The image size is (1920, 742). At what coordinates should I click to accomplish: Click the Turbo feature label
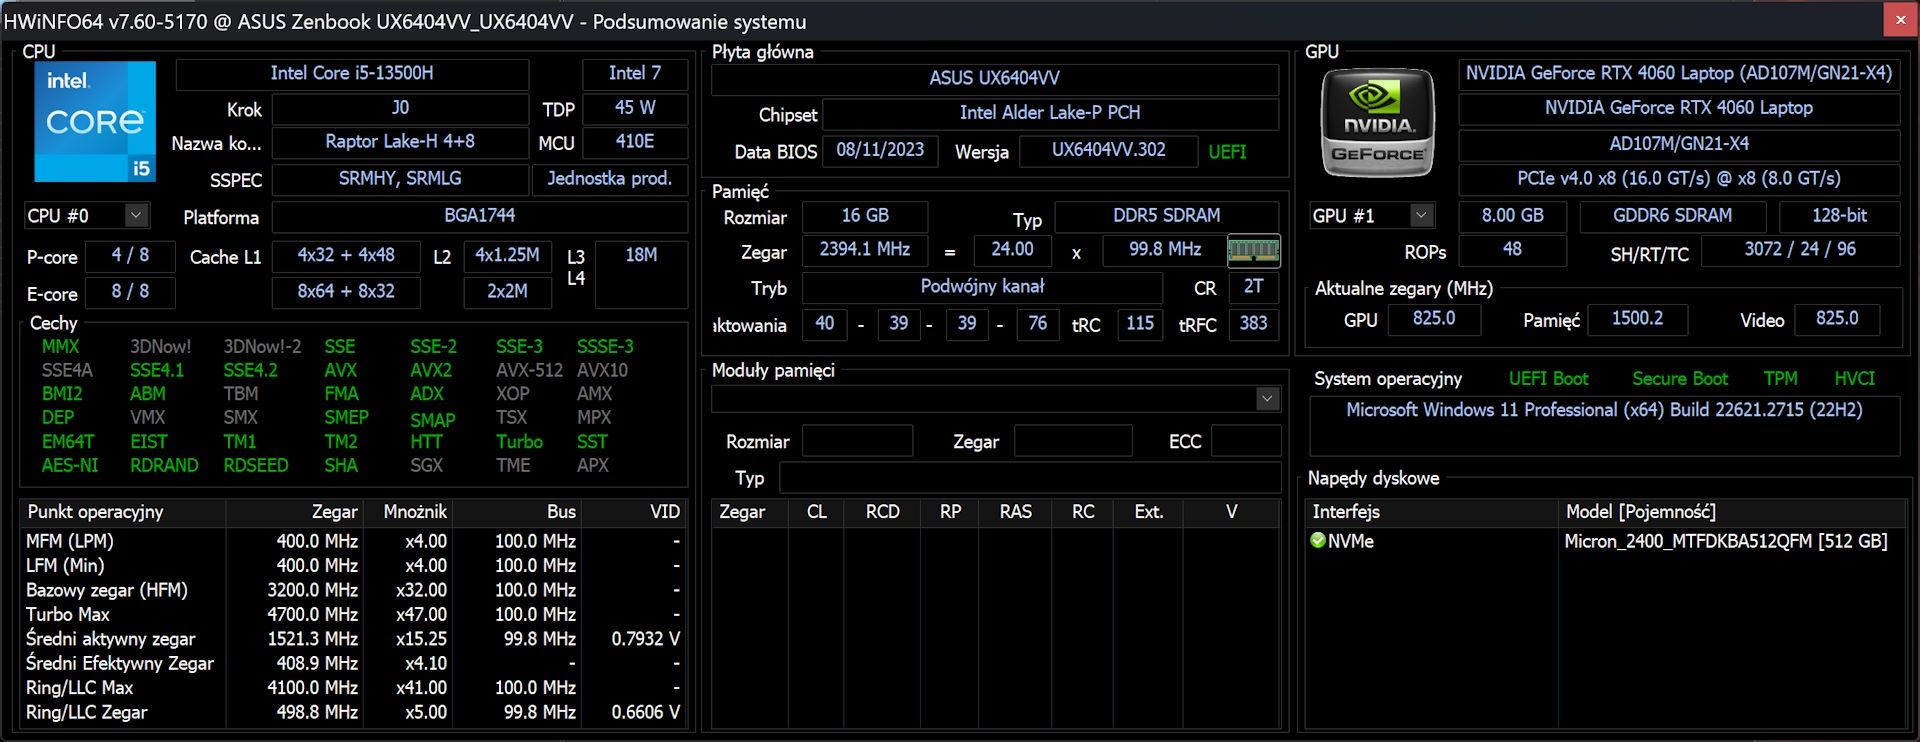(519, 441)
